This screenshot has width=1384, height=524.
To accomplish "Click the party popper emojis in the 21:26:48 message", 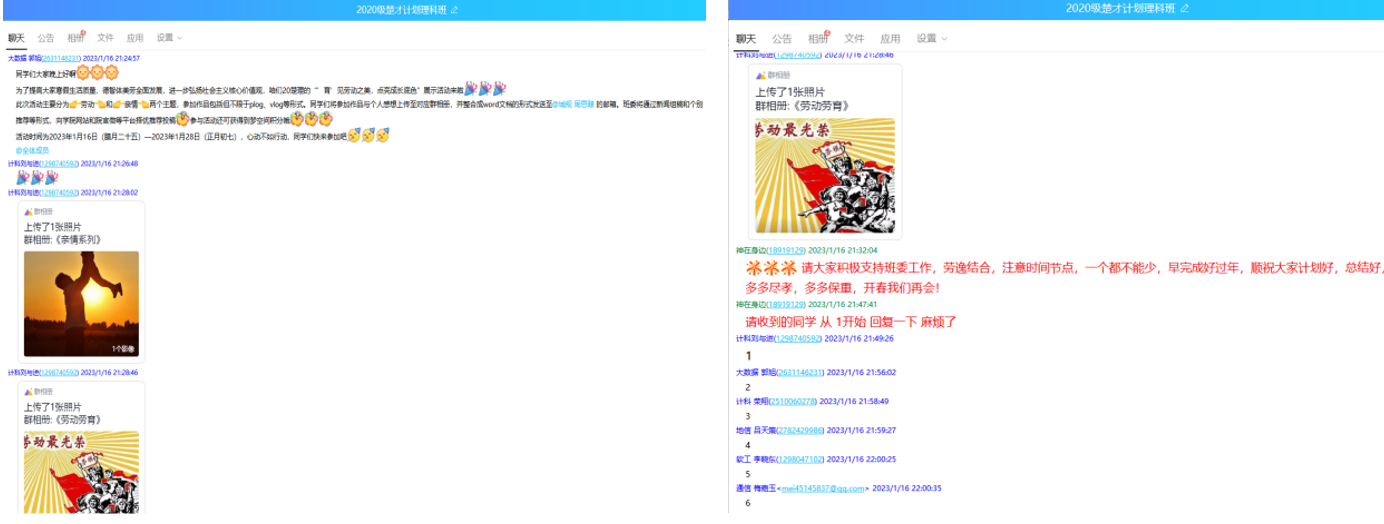I will click(x=37, y=177).
